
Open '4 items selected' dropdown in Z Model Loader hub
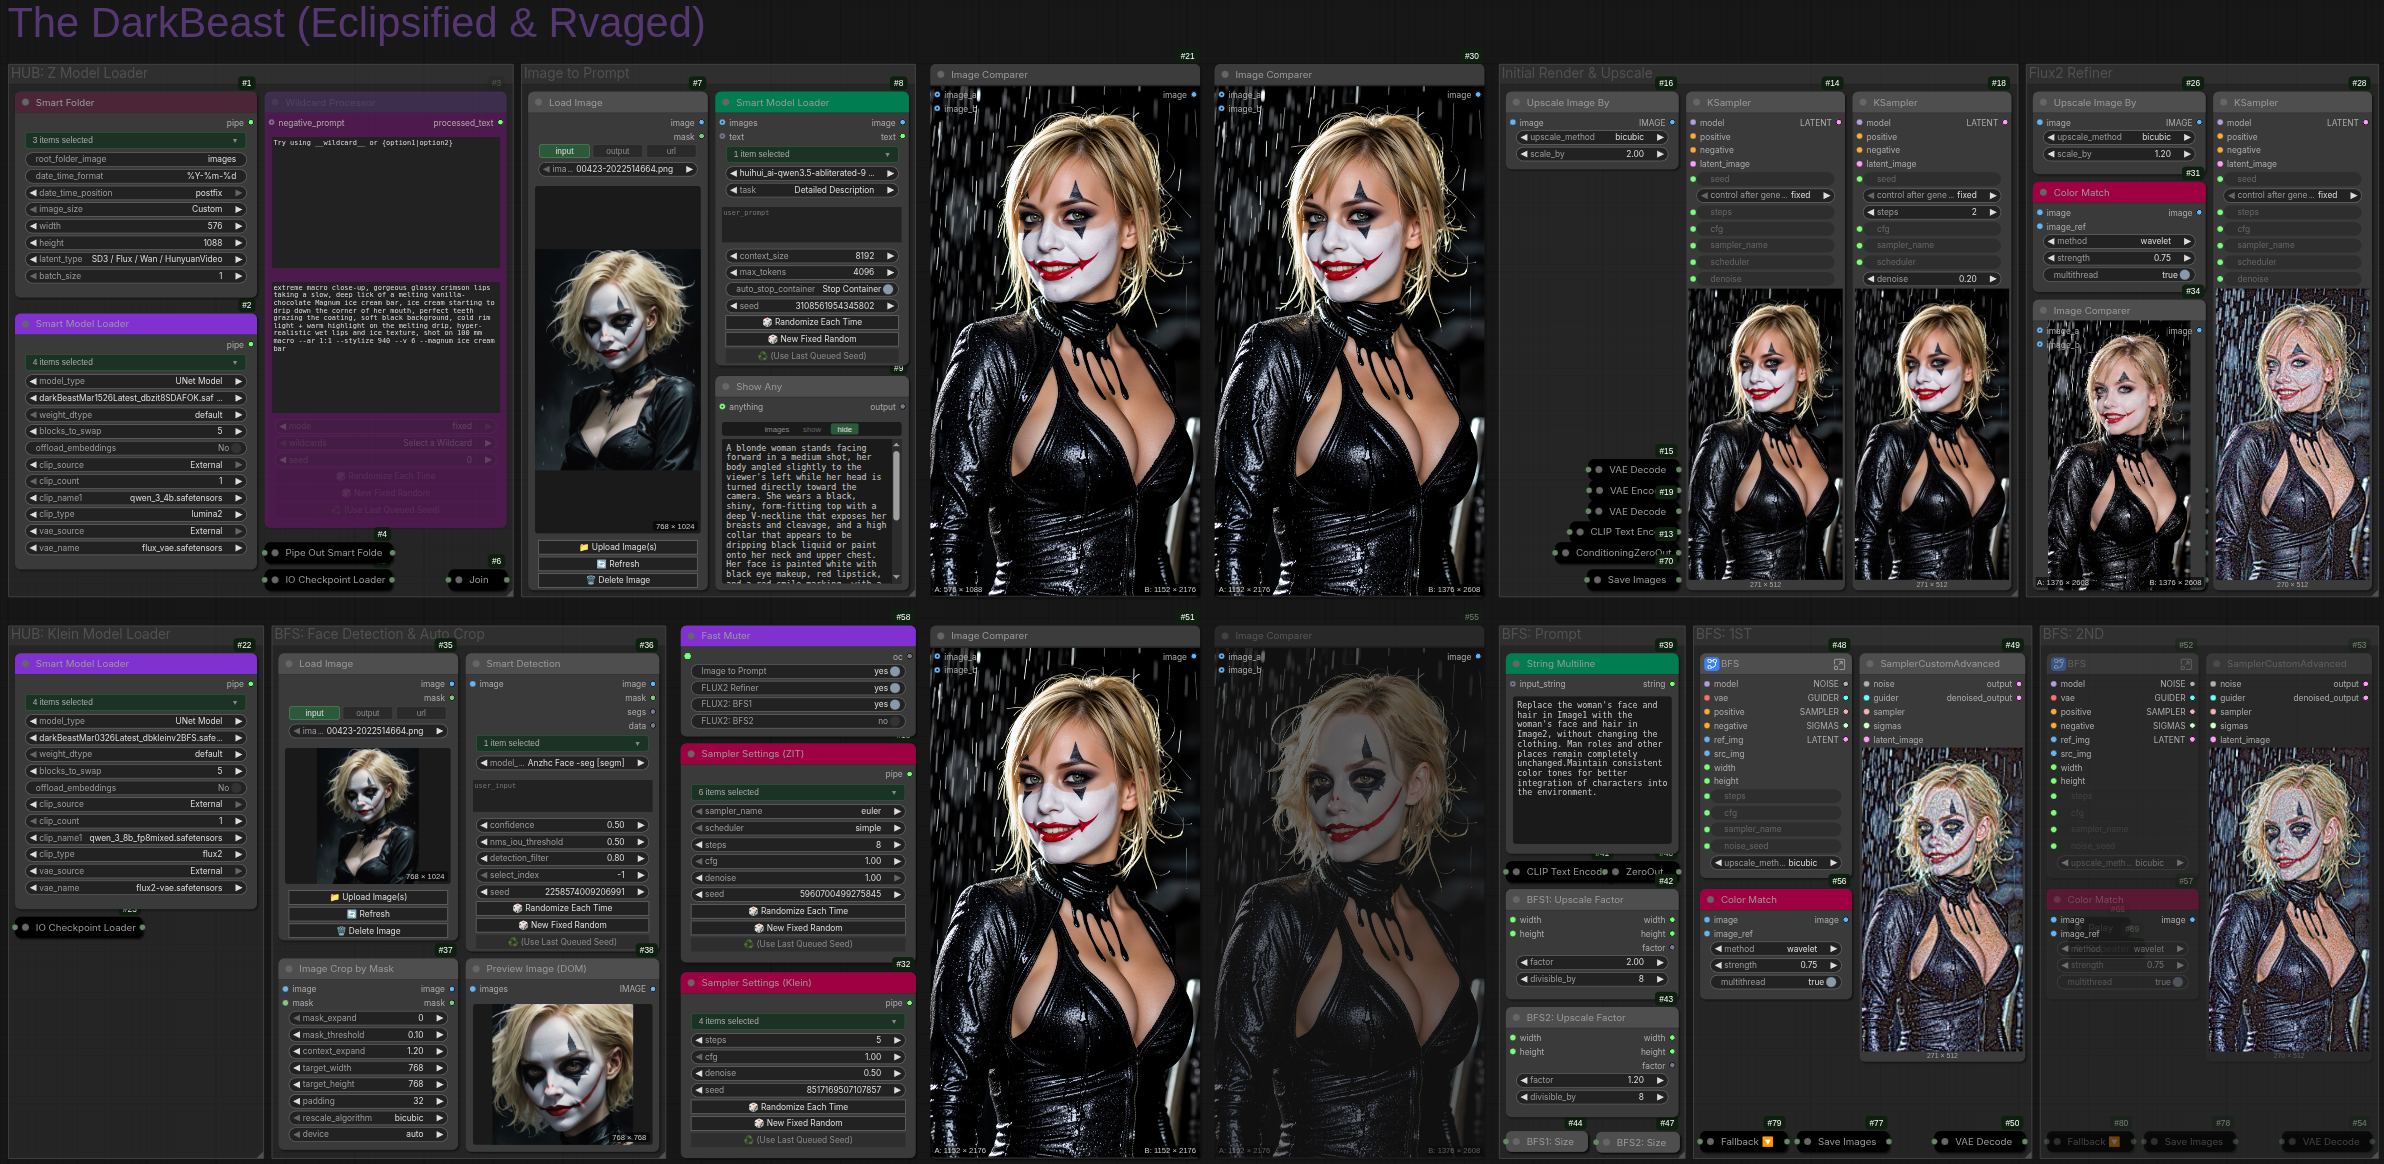136,362
